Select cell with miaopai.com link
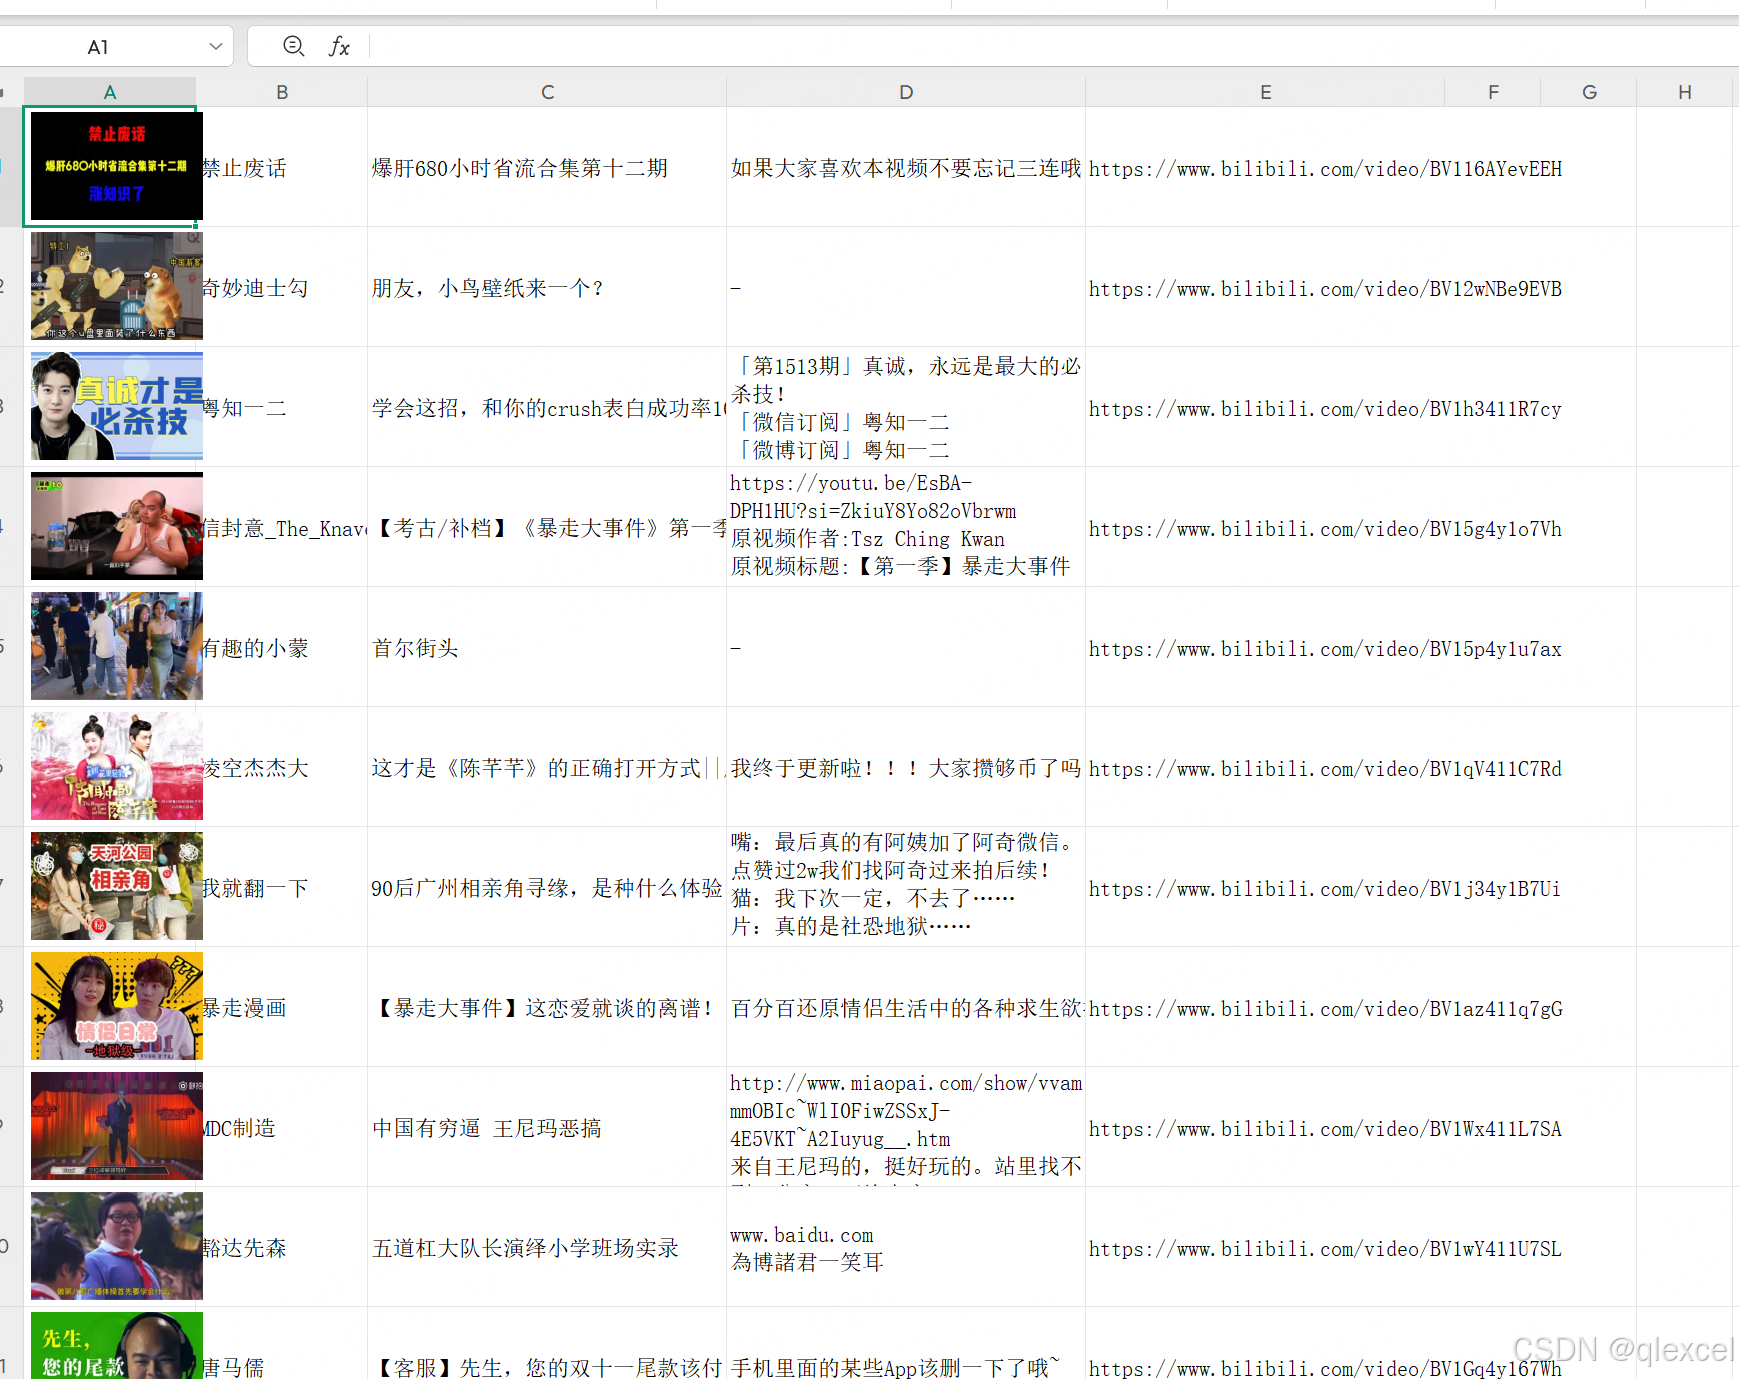The image size is (1739, 1379). [x=906, y=1127]
